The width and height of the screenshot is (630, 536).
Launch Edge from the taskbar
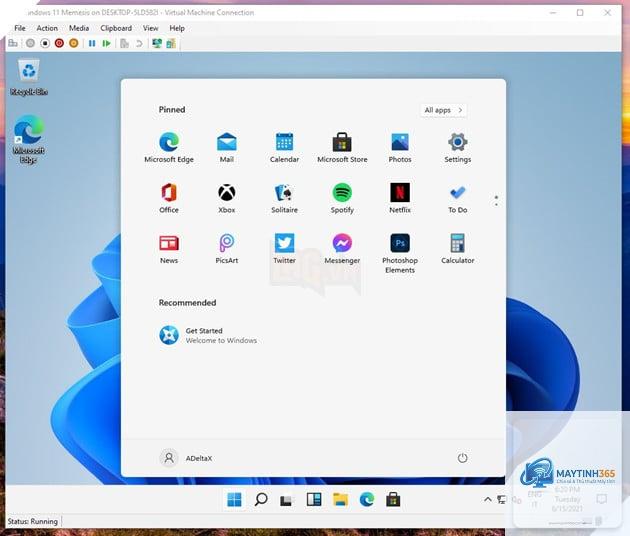click(367, 500)
